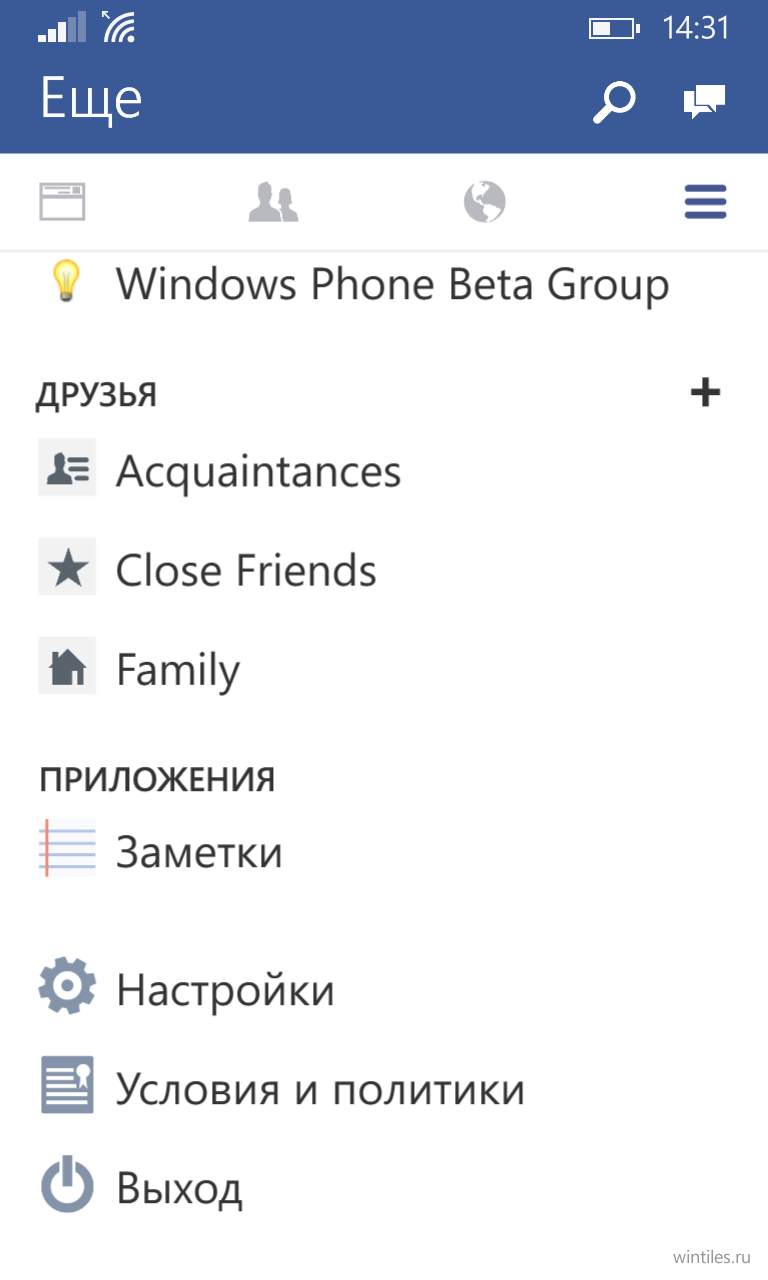Click the lightbulb group icon
This screenshot has height=1280, width=768.
(x=65, y=283)
